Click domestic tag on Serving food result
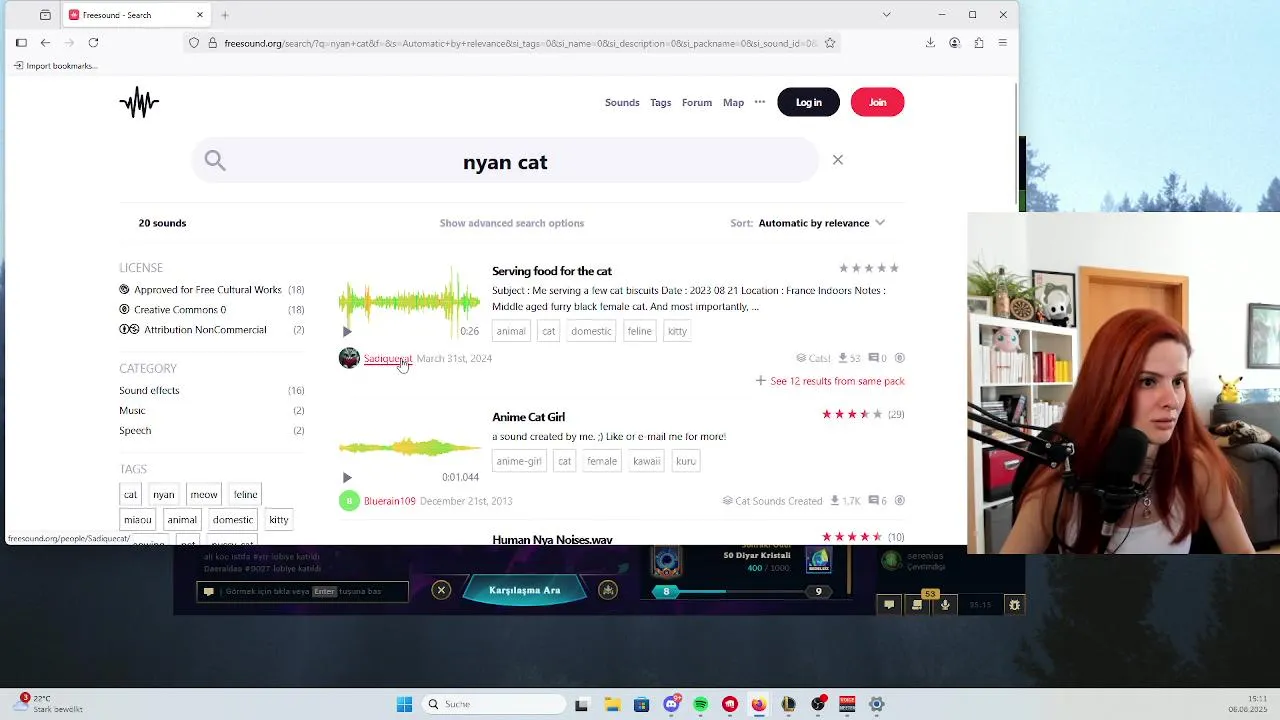This screenshot has height=720, width=1280. (x=591, y=331)
